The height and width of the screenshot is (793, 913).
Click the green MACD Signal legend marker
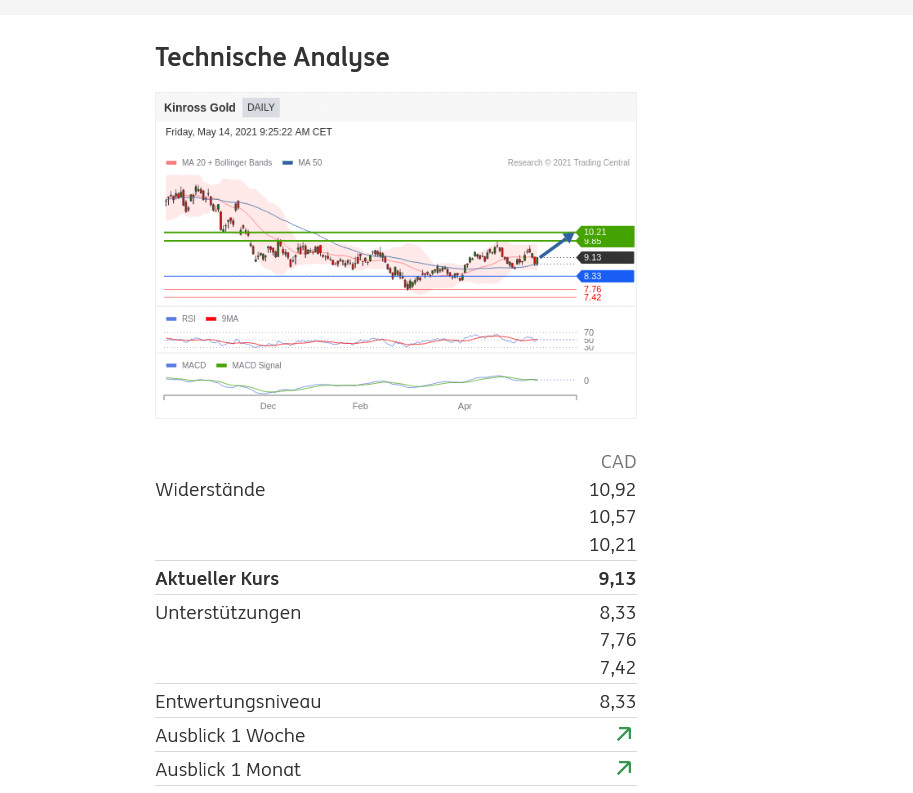[221, 366]
